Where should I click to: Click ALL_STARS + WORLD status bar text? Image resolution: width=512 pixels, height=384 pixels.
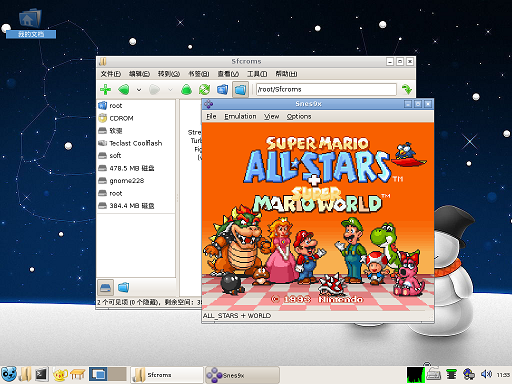click(237, 316)
